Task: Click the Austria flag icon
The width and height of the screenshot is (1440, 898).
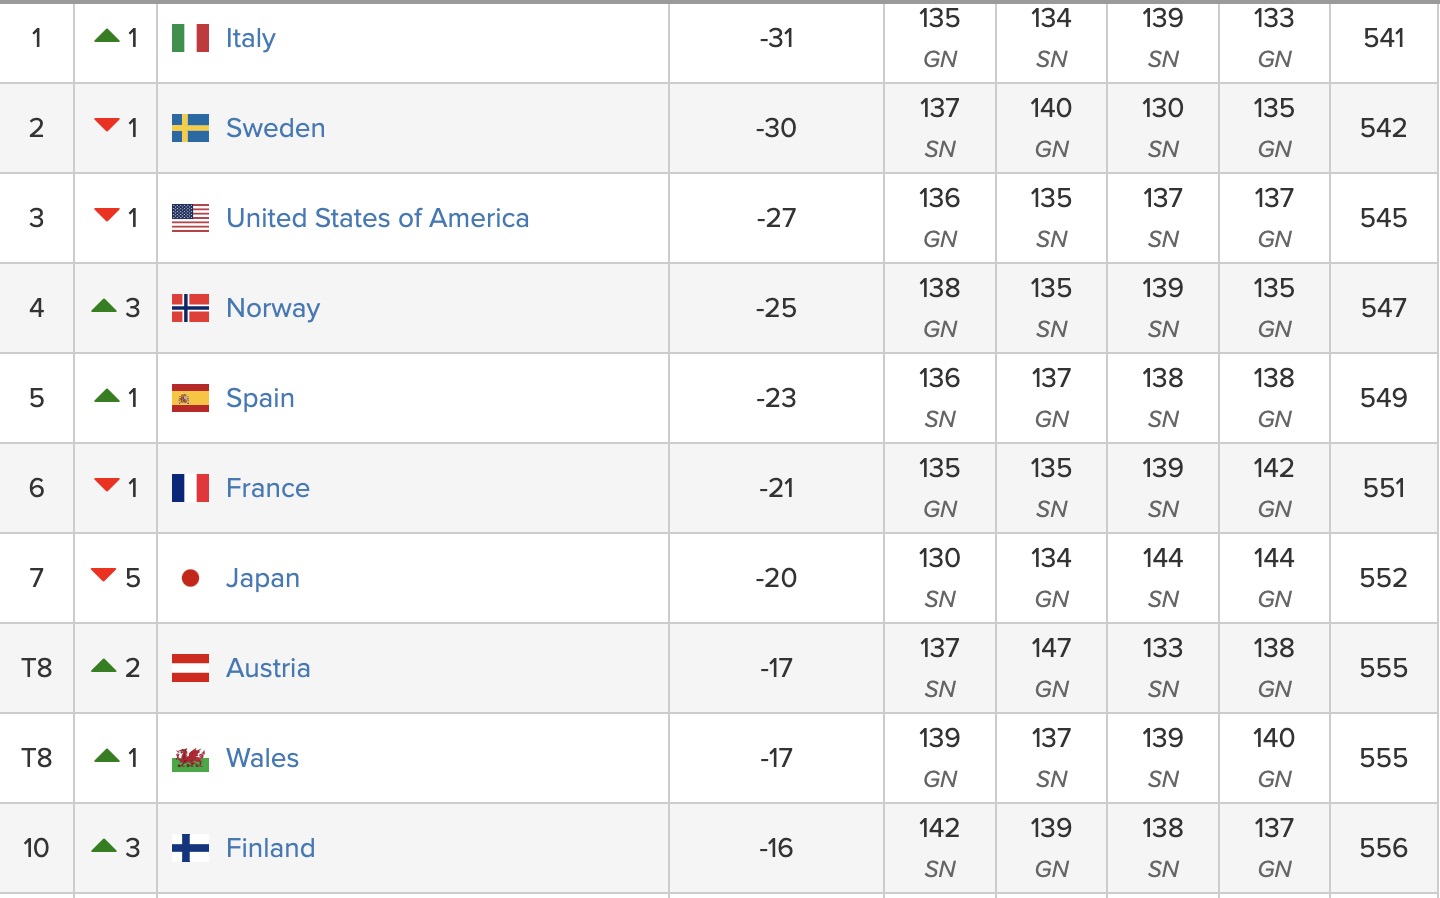Action: tap(190, 668)
